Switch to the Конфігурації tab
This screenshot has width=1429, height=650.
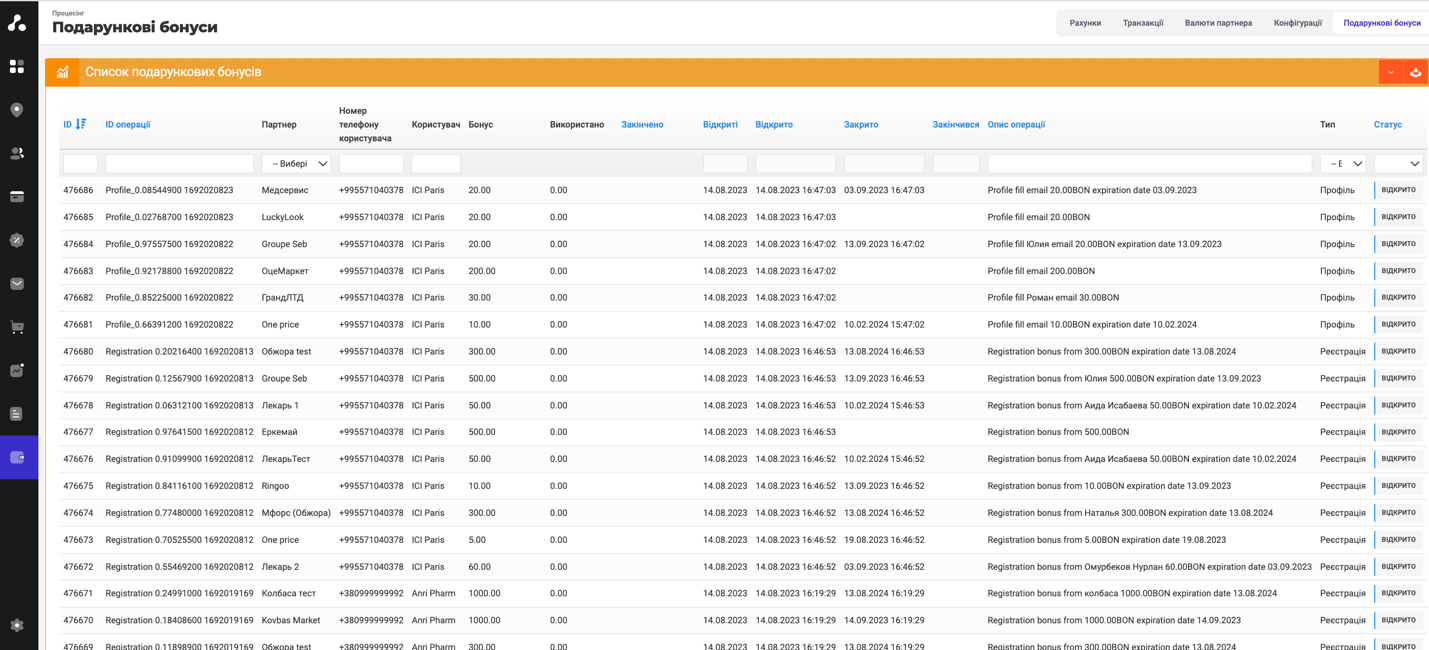tap(1297, 23)
